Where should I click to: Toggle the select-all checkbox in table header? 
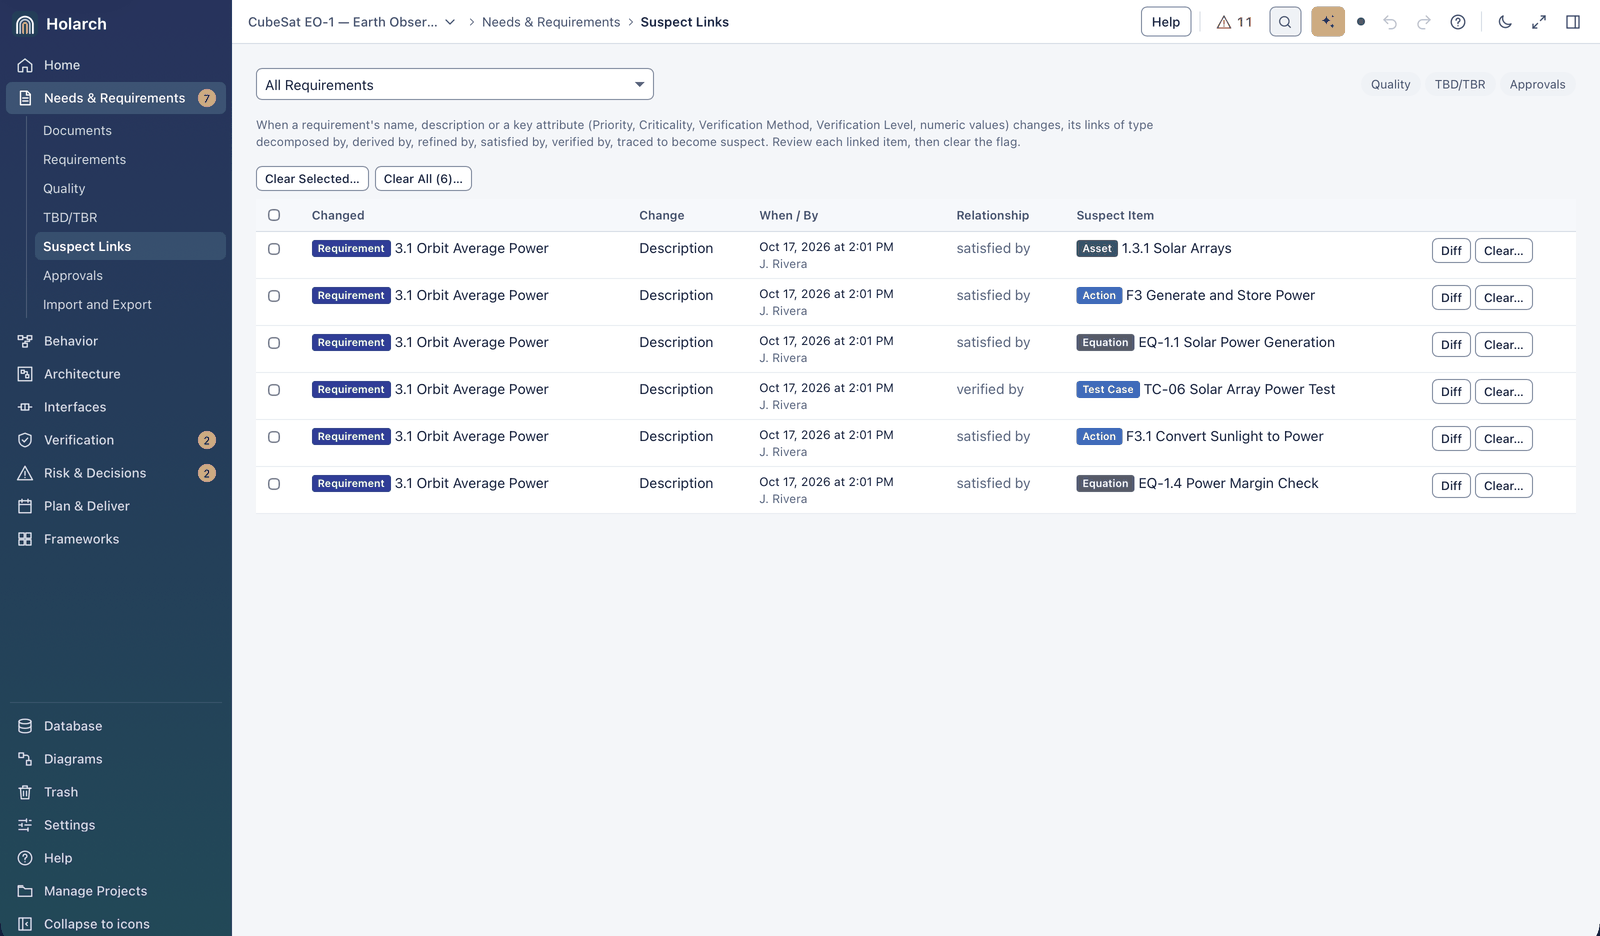[274, 215]
